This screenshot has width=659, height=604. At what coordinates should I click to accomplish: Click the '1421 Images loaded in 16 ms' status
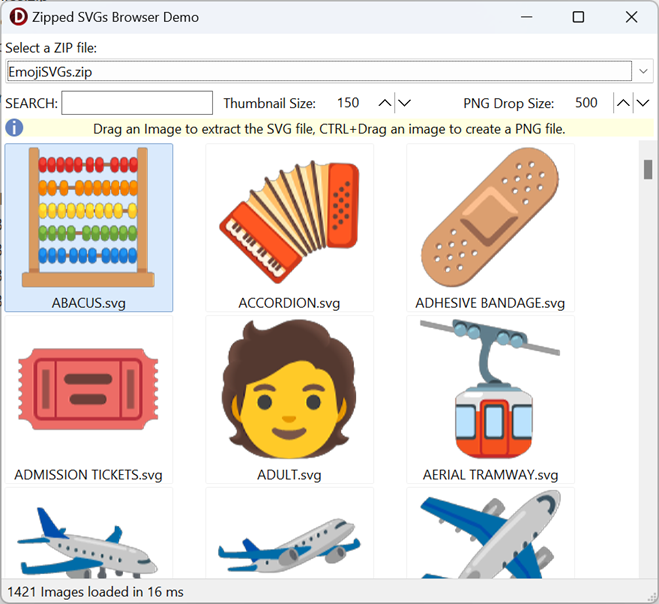[x=95, y=592]
